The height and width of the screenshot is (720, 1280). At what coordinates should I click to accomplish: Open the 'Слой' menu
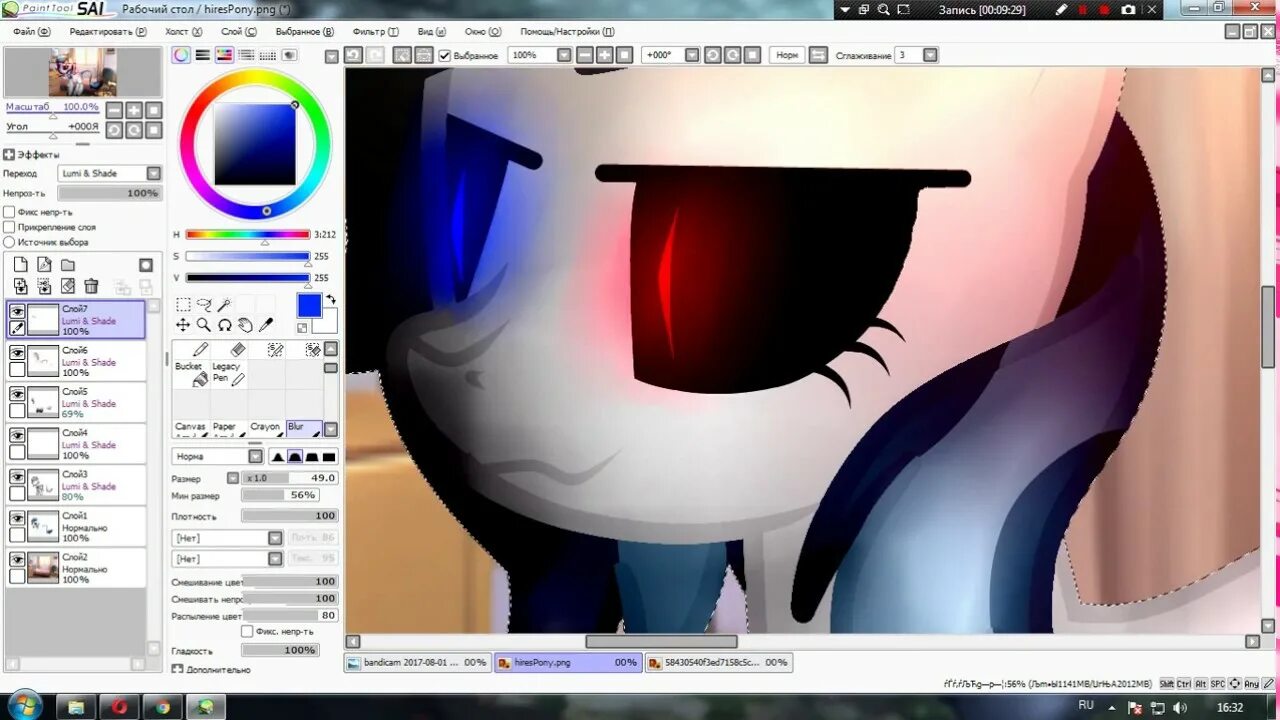tap(238, 31)
